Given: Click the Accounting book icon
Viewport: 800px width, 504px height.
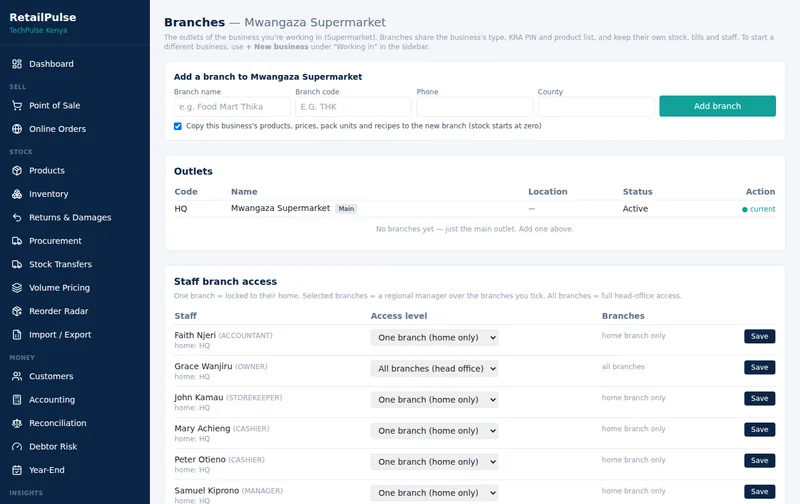Looking at the screenshot, I should (17, 400).
